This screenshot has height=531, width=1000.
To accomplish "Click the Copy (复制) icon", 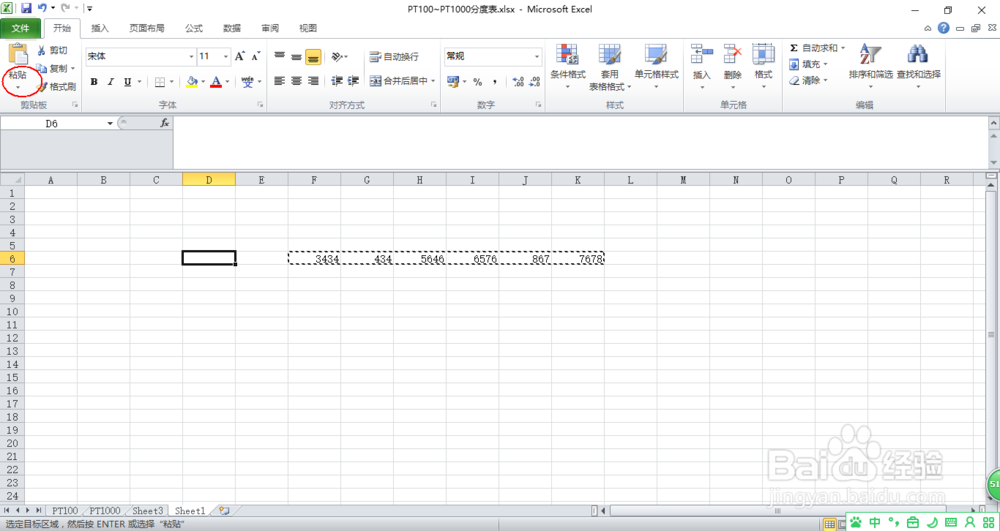I will 42,68.
